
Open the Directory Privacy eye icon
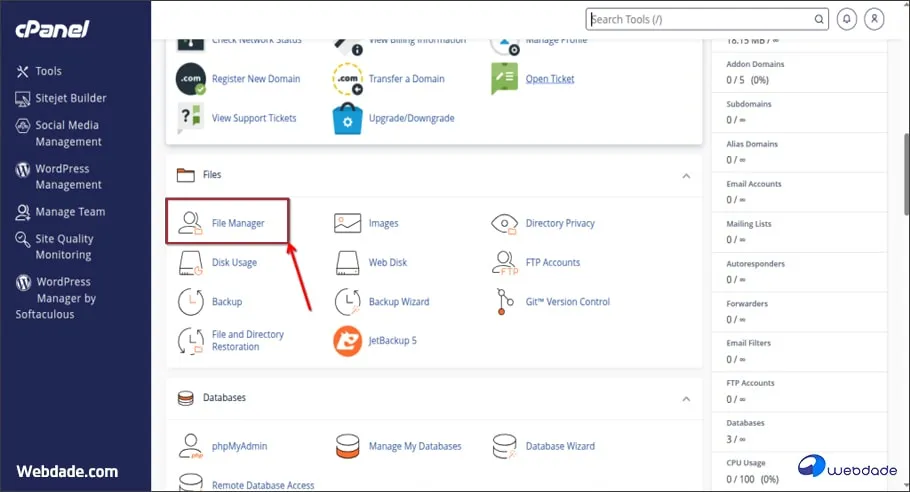click(x=506, y=223)
